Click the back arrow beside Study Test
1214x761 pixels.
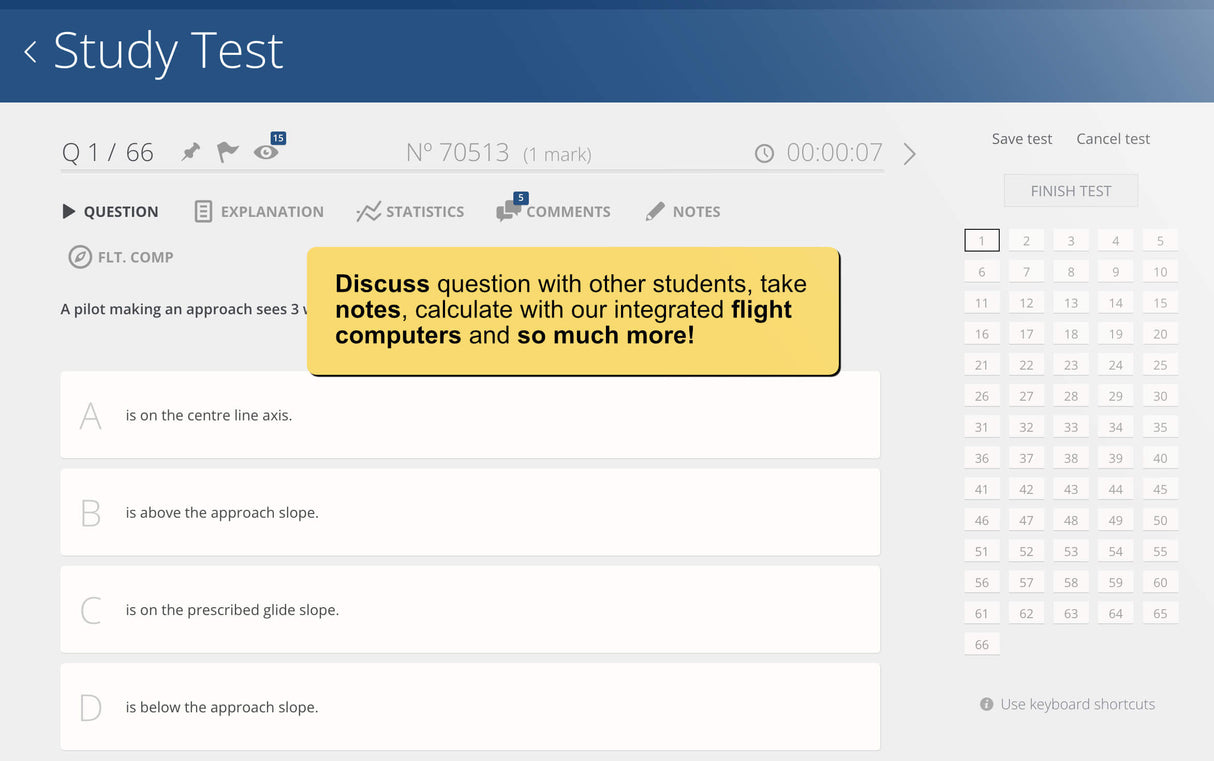pos(30,52)
